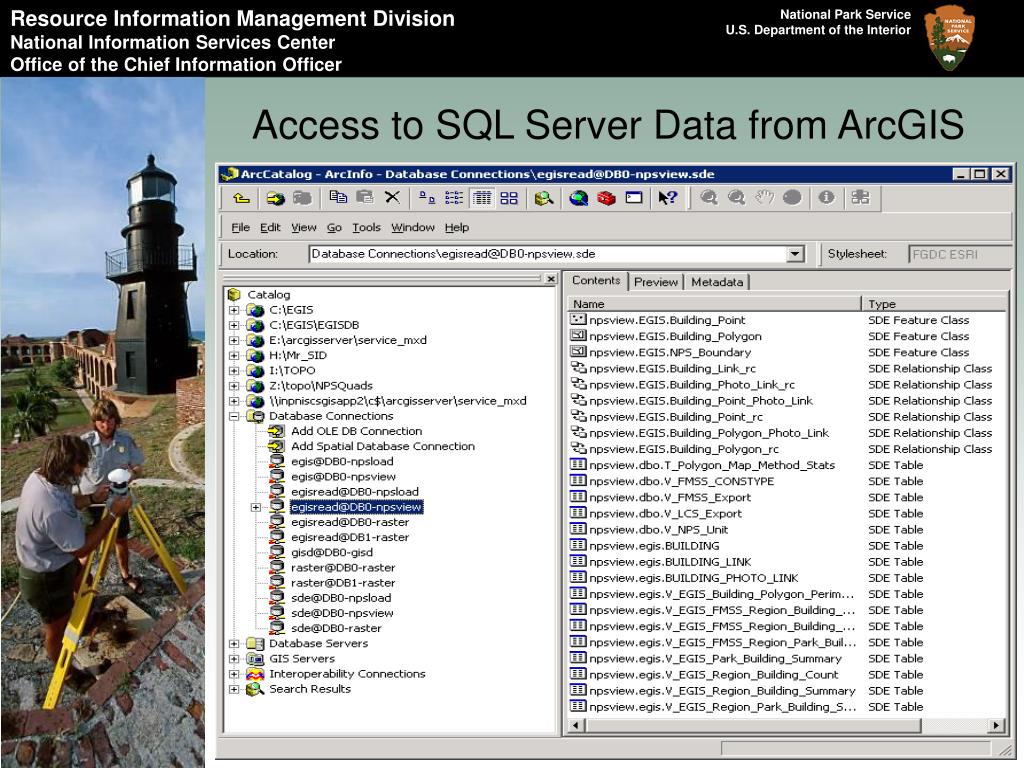Click the Up One Level toolbar icon
Screen dimensions: 1024x768
tap(242, 198)
